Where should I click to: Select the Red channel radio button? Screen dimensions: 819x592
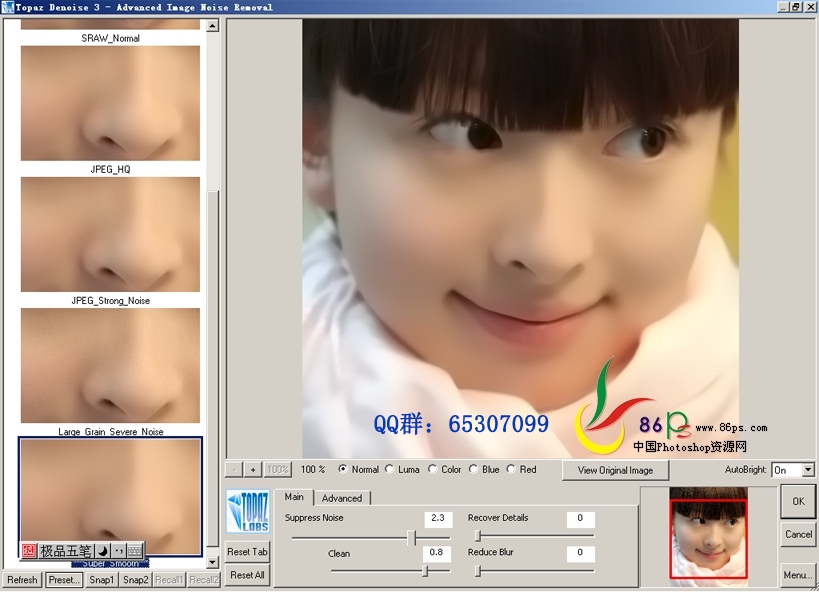(x=511, y=469)
